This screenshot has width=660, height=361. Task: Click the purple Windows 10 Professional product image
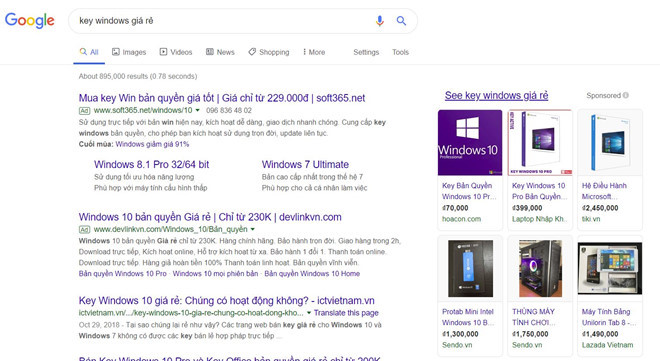tap(470, 143)
